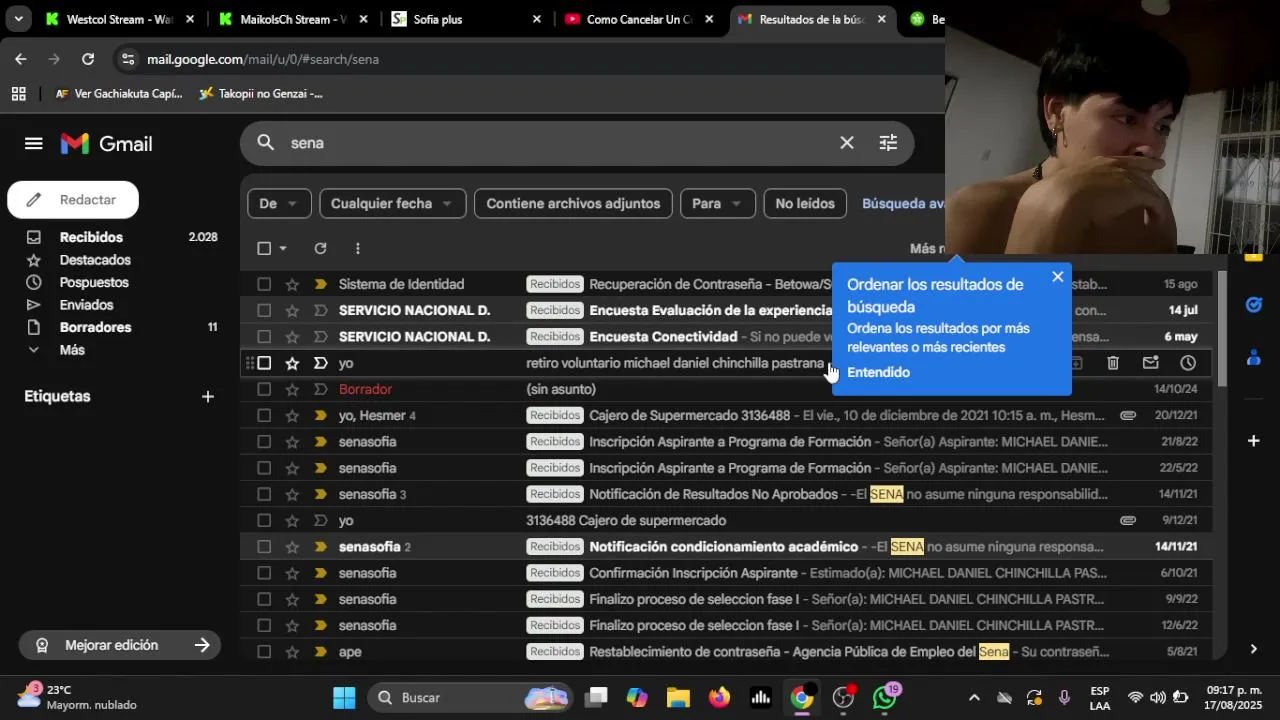Open the select-all dropdown arrow
The image size is (1280, 720).
pyautogui.click(x=283, y=248)
